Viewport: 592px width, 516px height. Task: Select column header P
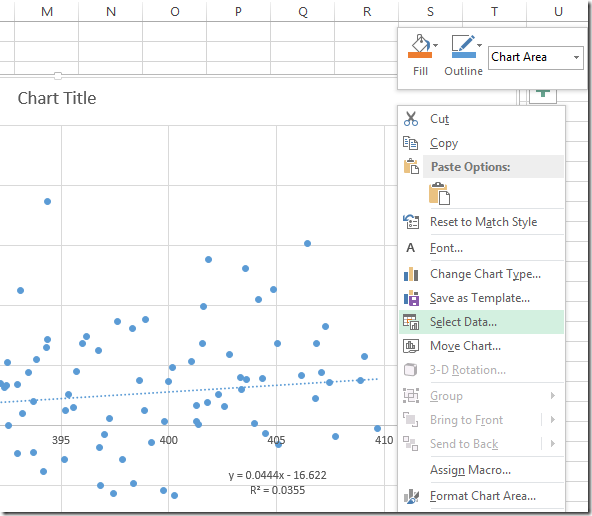pyautogui.click(x=238, y=12)
